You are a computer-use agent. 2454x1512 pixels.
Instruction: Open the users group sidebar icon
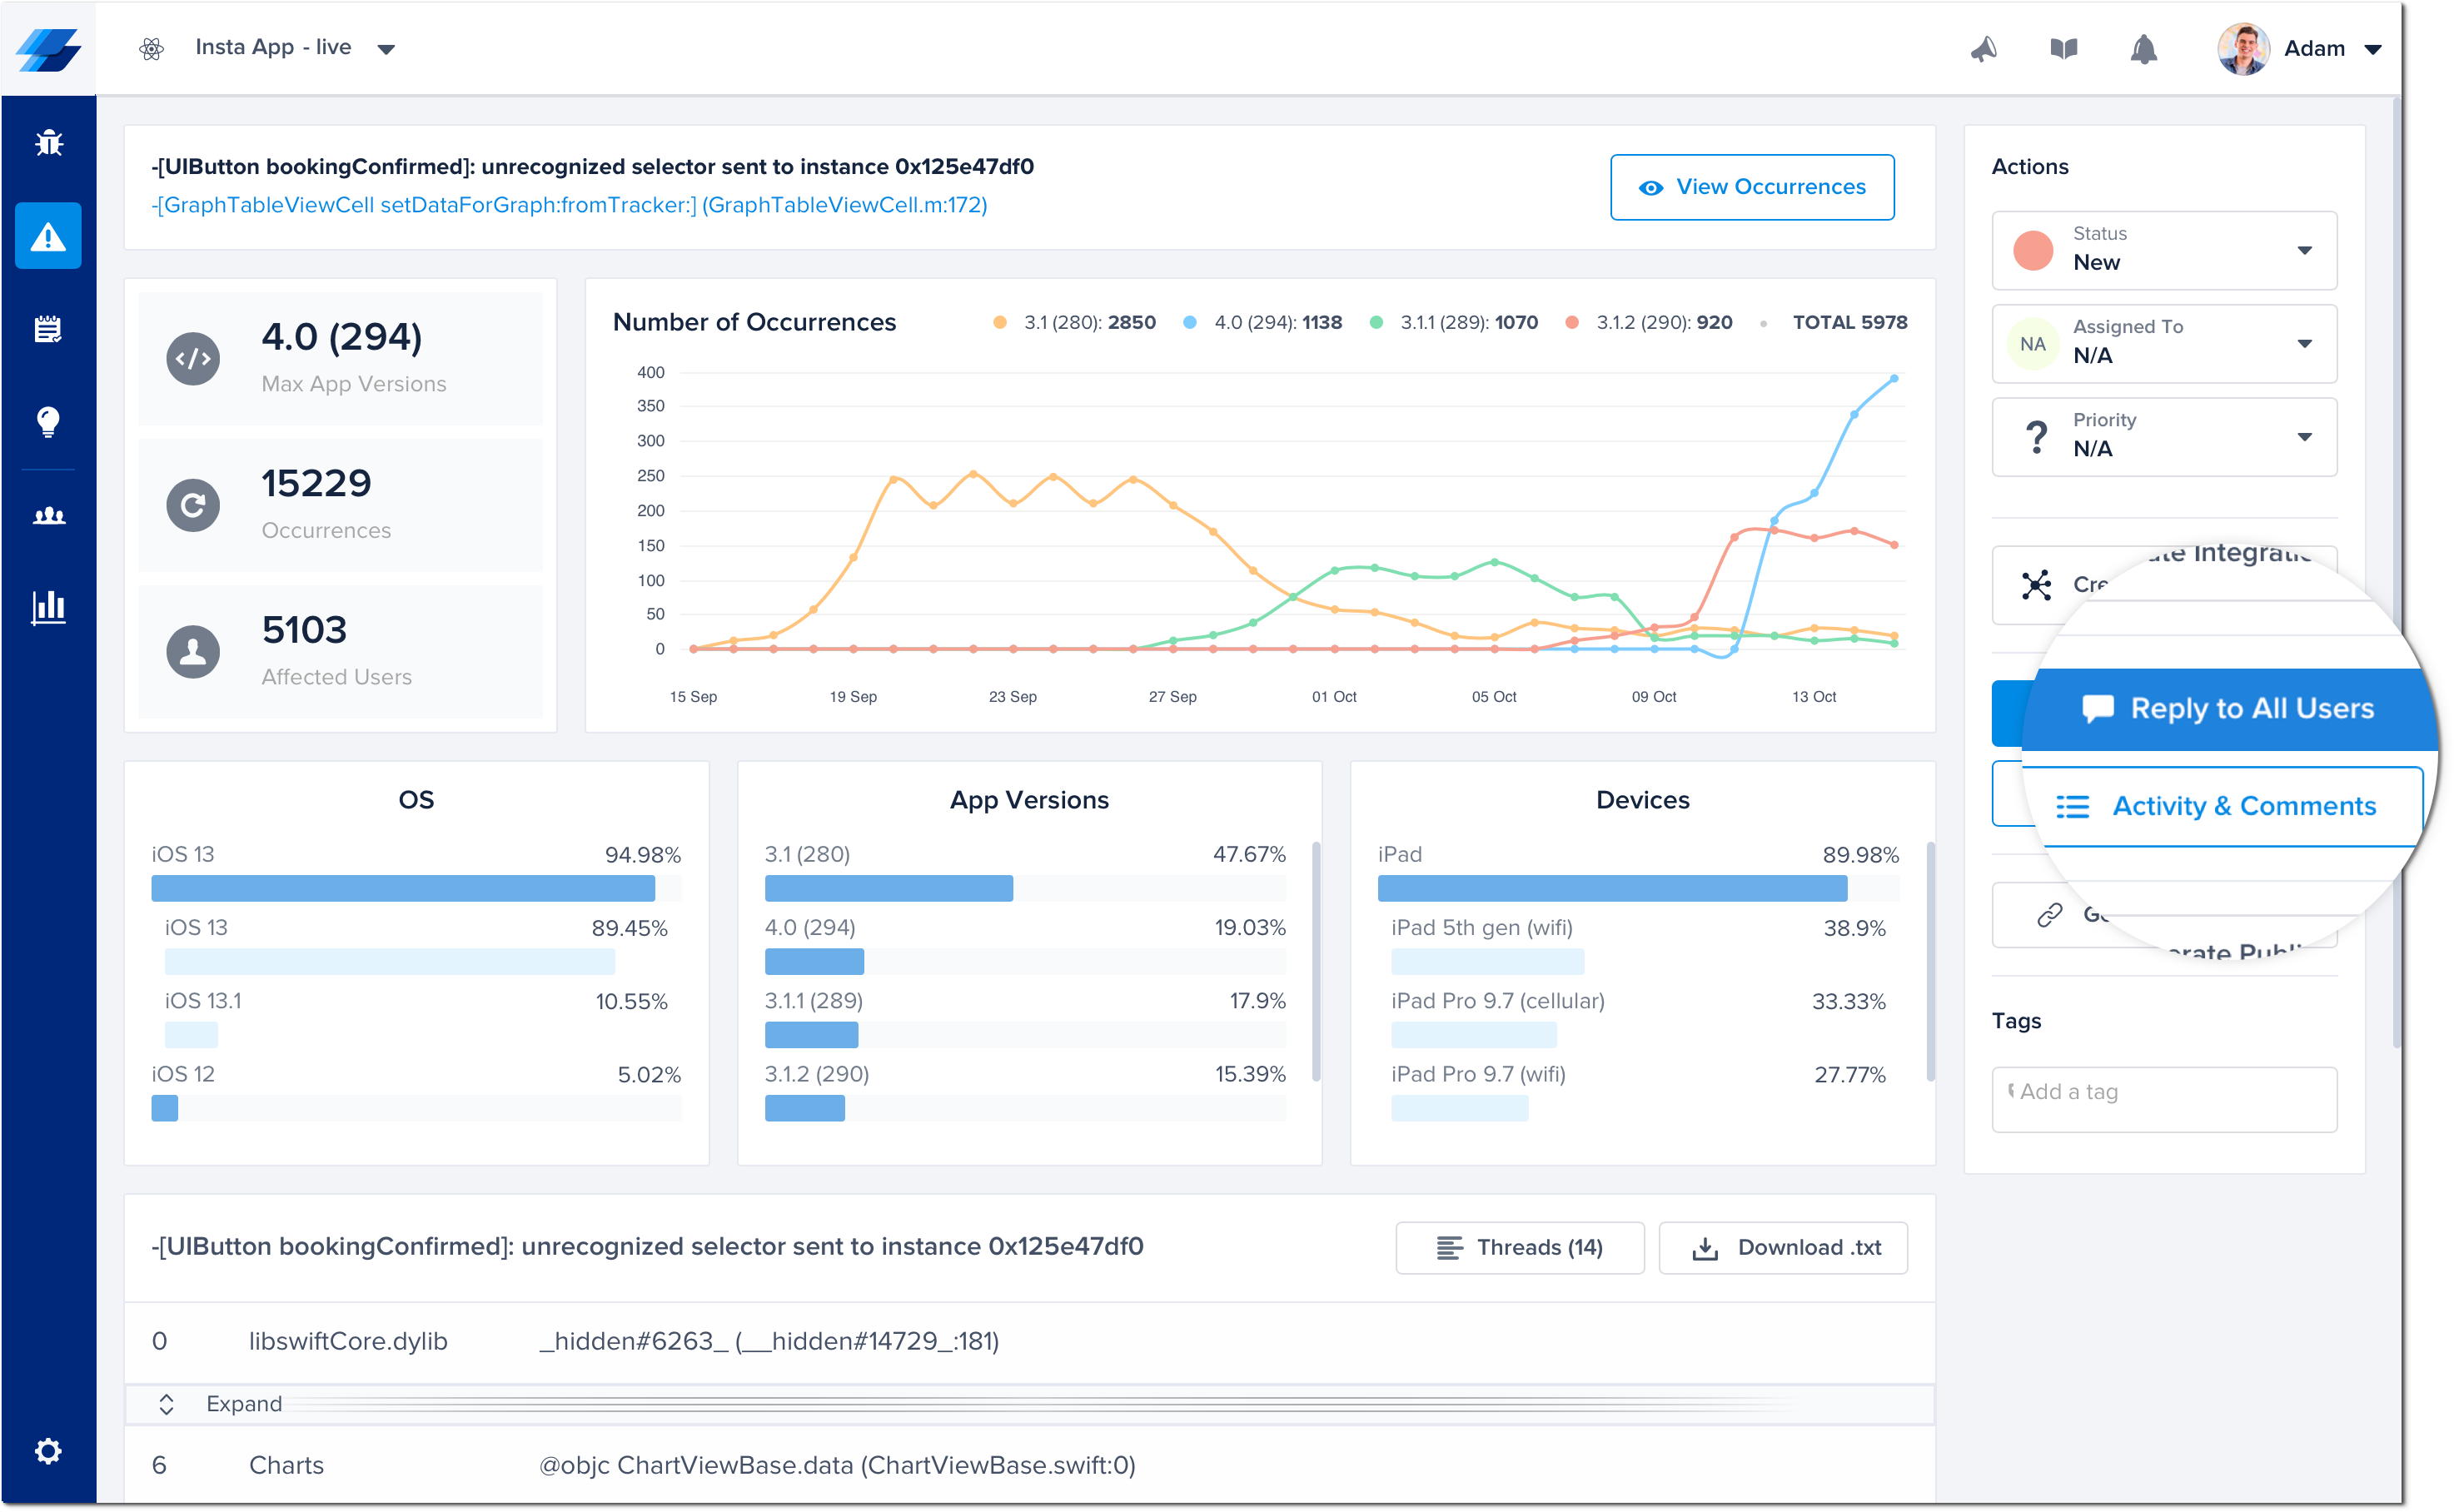tap(48, 515)
